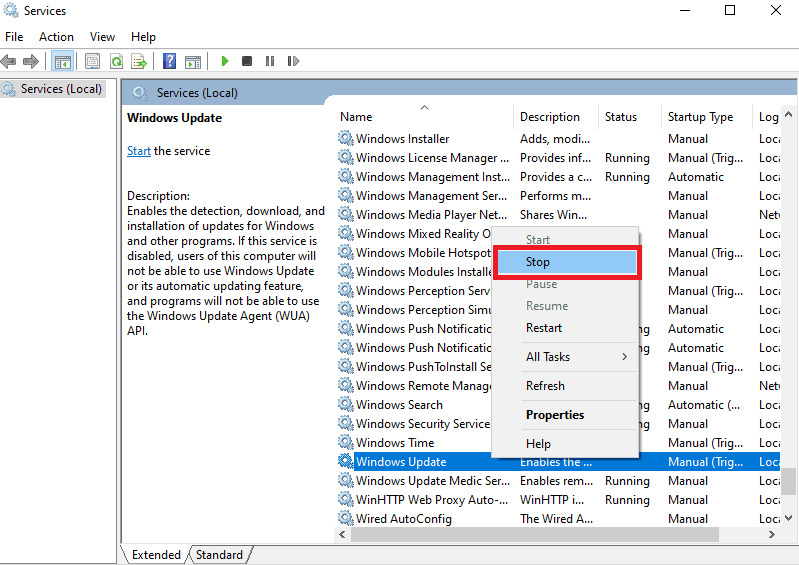Expand All Tasks submenu in context menu
Image resolution: width=799 pixels, height=565 pixels.
point(567,357)
